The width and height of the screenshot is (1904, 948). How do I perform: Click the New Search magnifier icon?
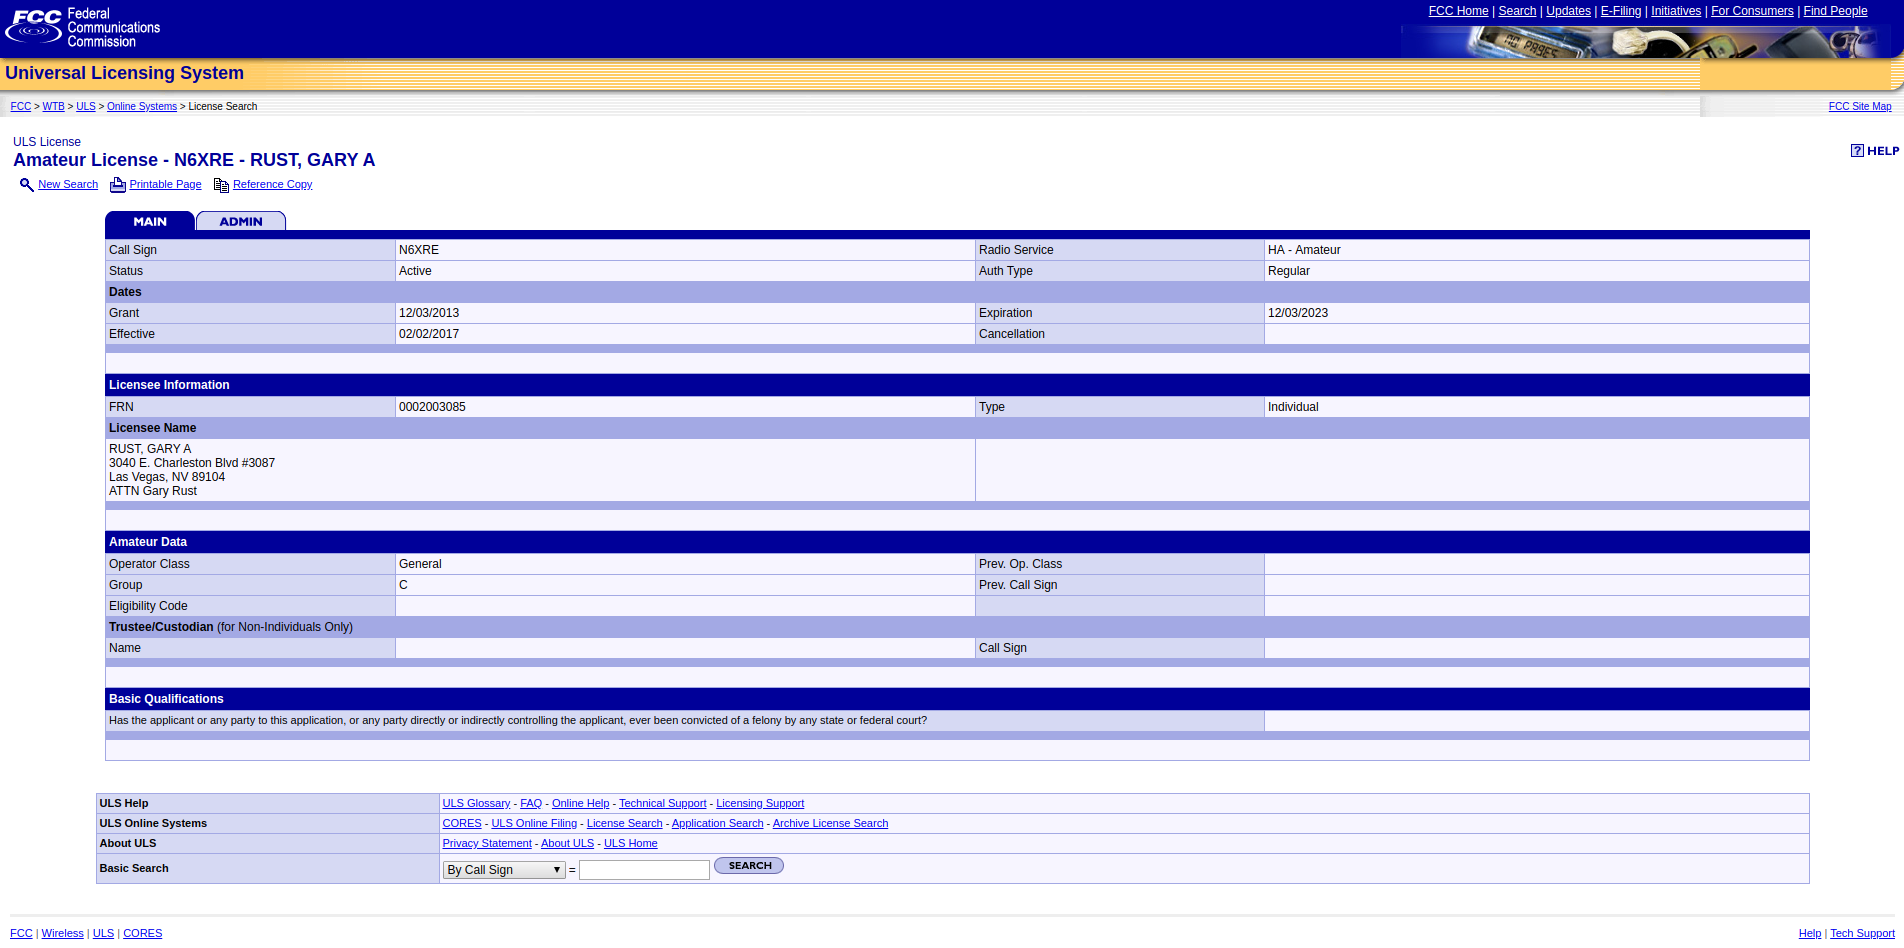27,185
